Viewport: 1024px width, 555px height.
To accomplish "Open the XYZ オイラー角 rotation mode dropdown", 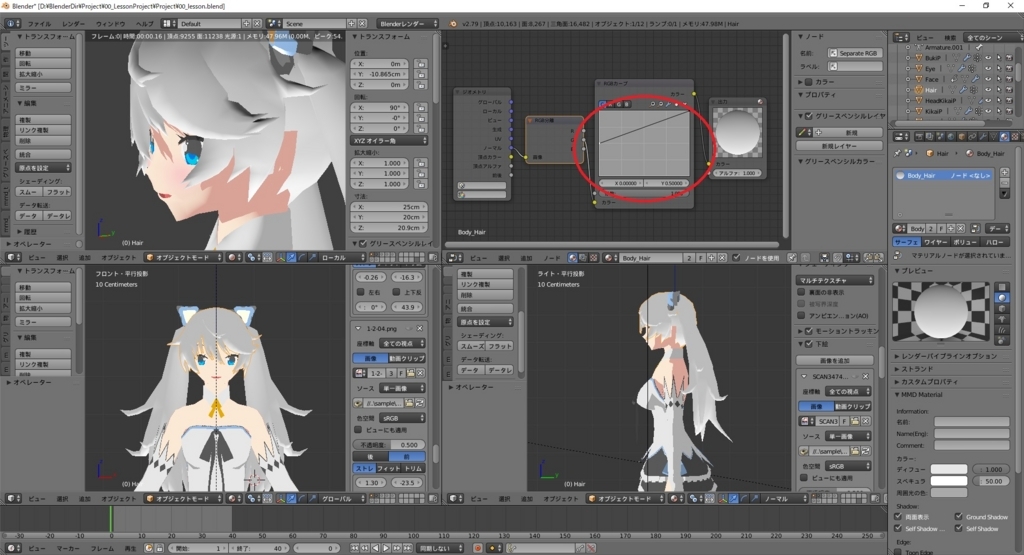I will [x=389, y=140].
